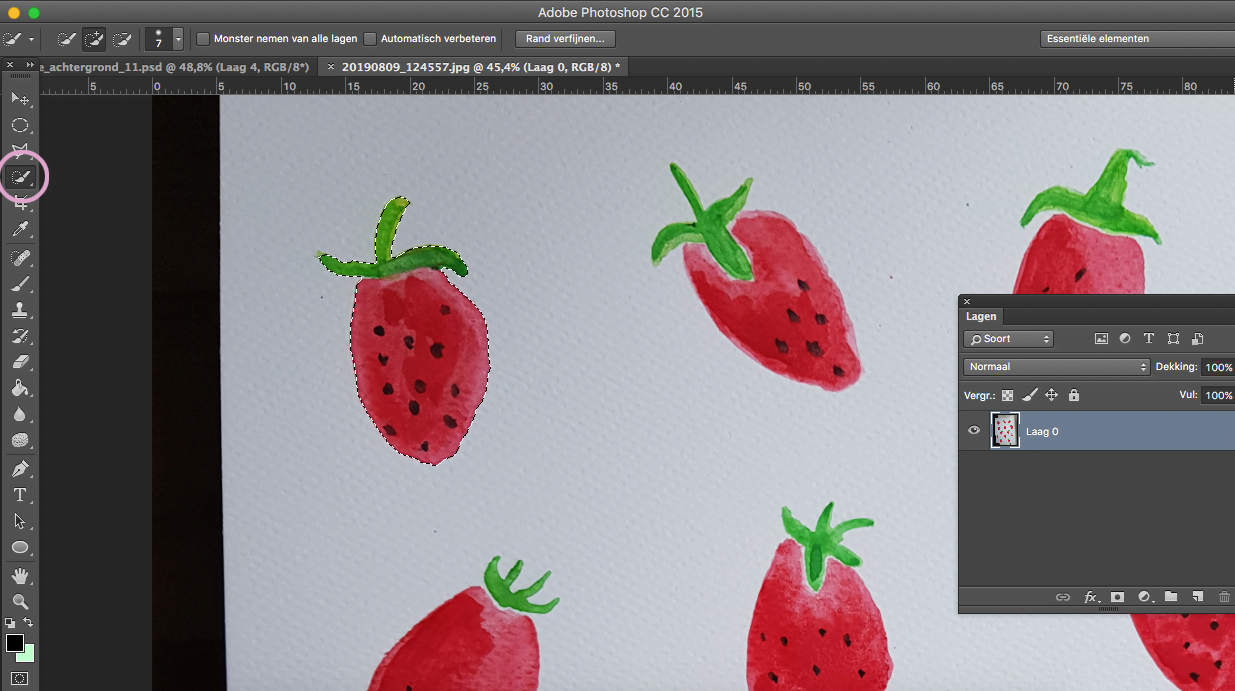Enable 'Monster nemen van alle lagen' checkbox
1235x691 pixels.
point(204,39)
